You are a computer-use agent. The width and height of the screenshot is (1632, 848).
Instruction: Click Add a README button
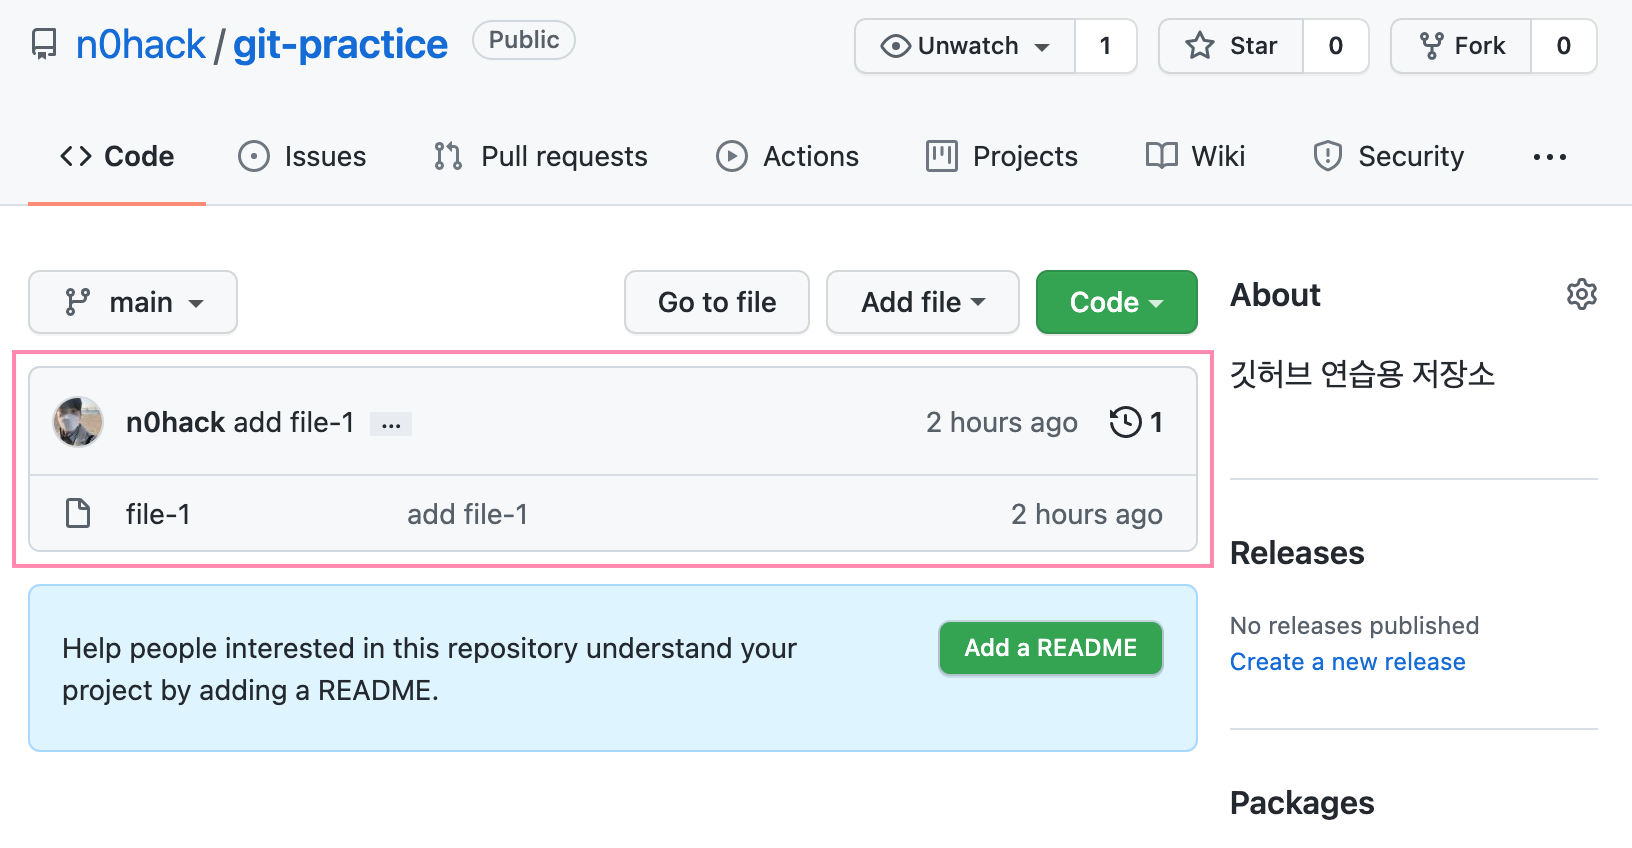pos(1051,648)
